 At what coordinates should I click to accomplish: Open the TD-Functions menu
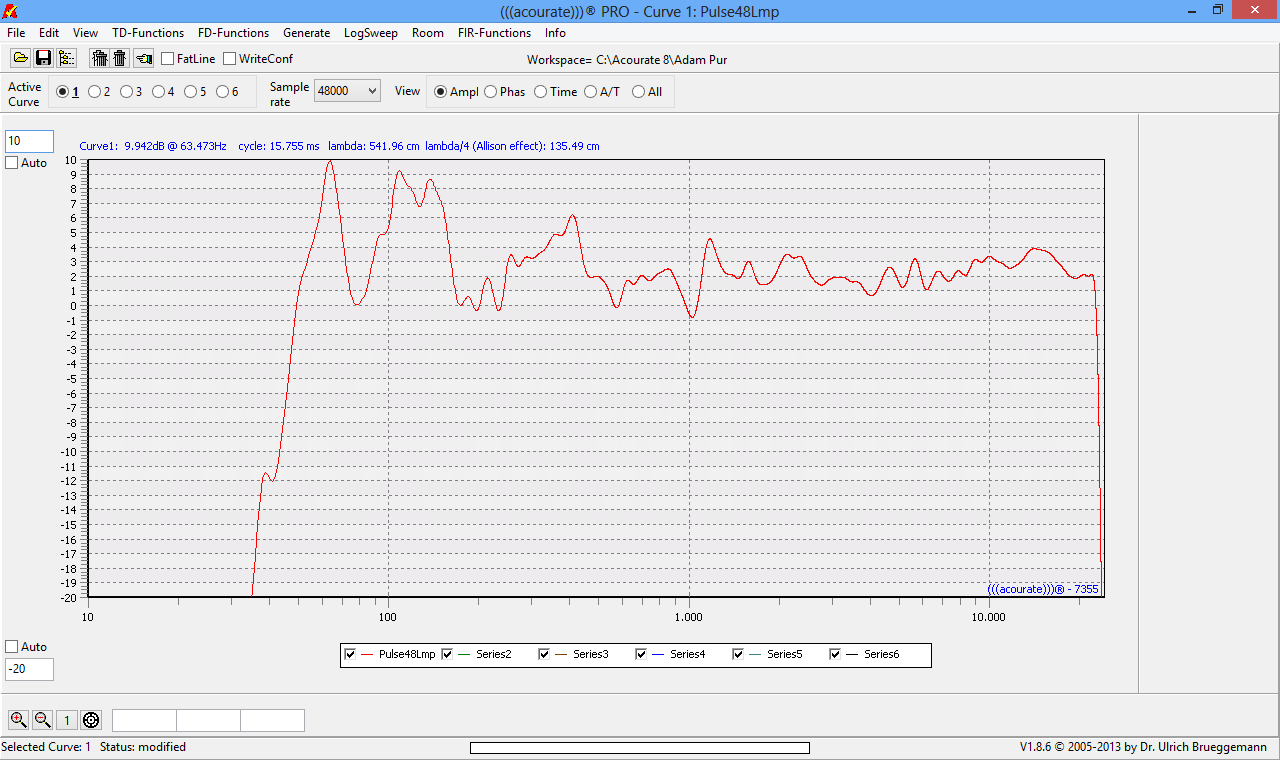pyautogui.click(x=148, y=33)
